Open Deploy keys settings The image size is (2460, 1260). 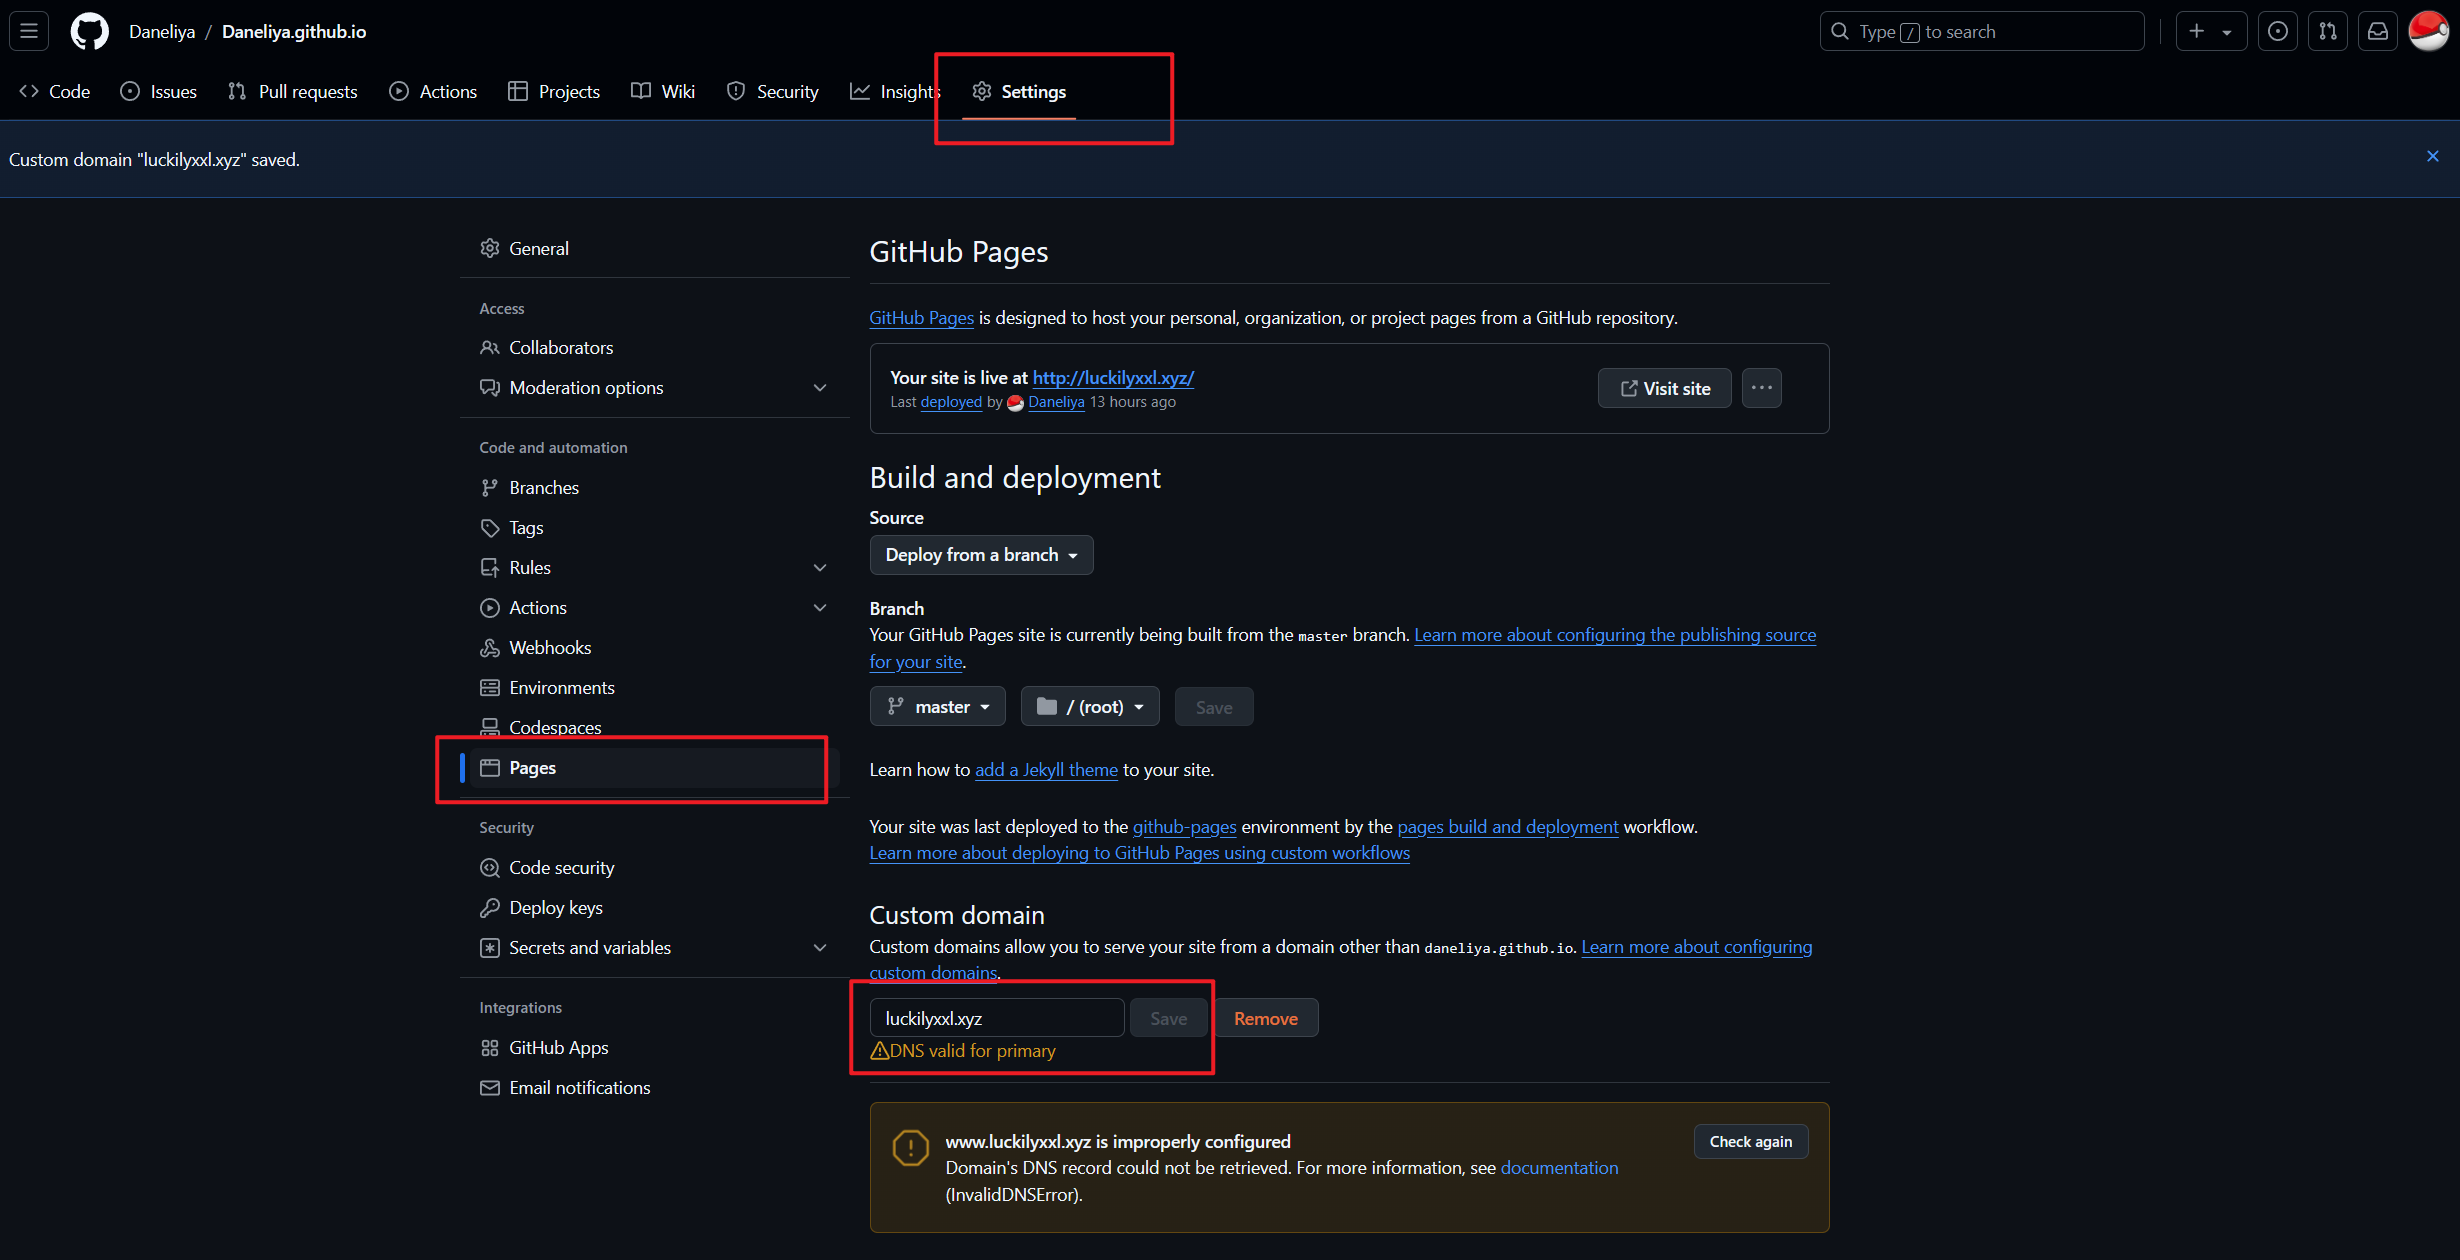(x=655, y=907)
